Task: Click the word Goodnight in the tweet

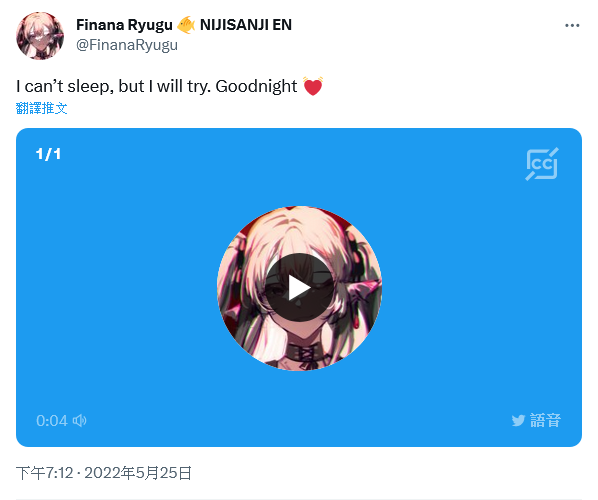Action: click(x=256, y=87)
